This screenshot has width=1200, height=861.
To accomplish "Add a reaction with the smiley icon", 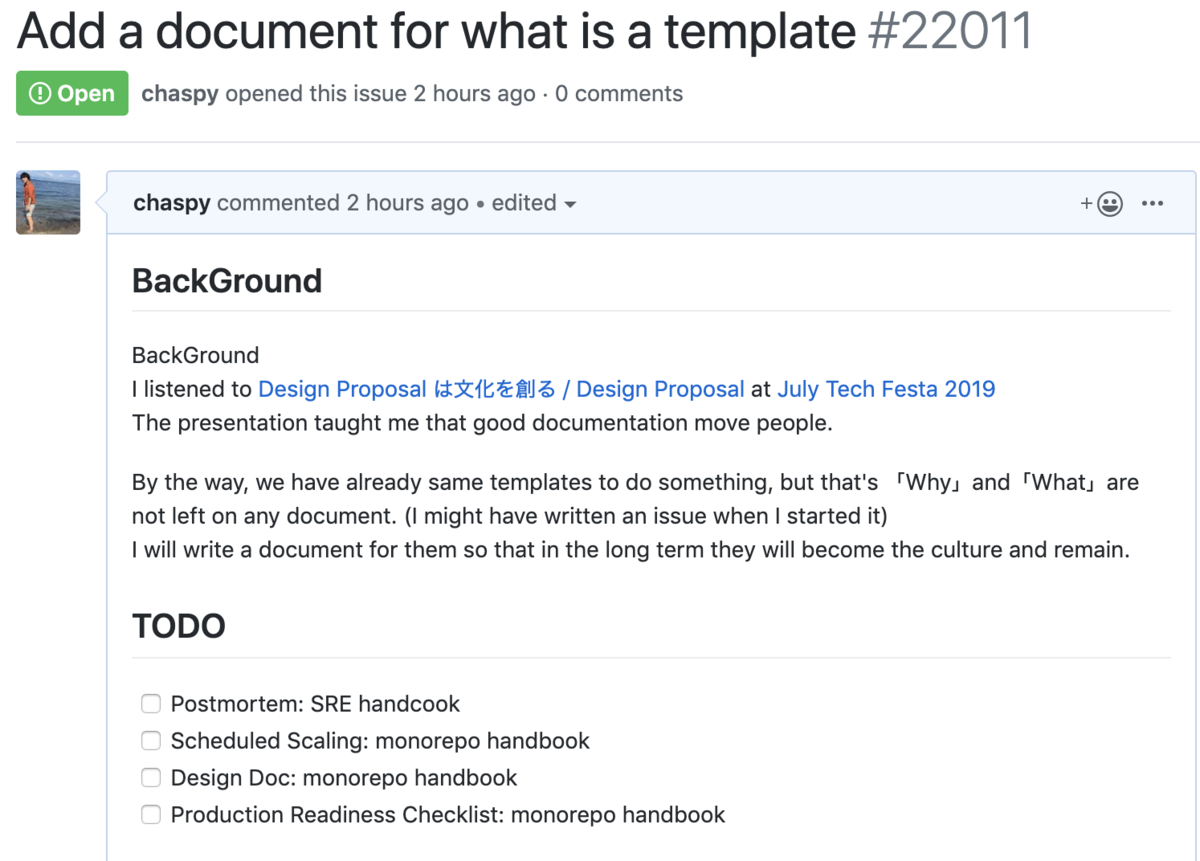I will 1101,204.
